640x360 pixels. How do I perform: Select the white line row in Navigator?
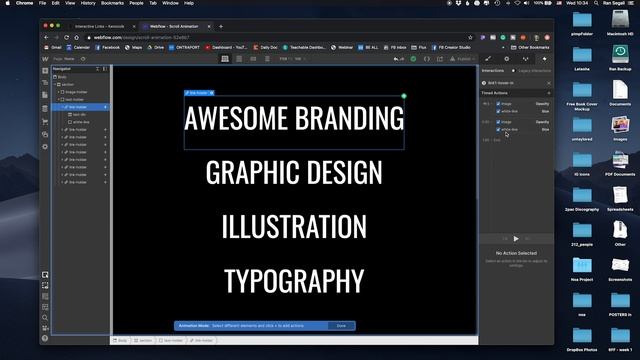tap(81, 122)
